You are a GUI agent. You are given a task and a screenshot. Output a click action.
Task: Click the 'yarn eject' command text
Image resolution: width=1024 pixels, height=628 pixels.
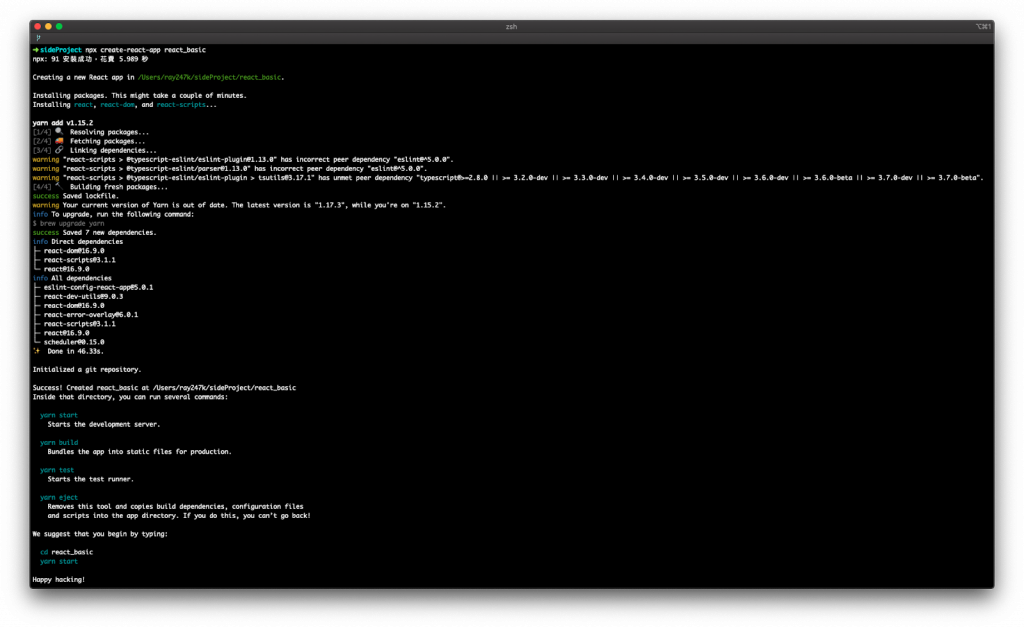(59, 497)
